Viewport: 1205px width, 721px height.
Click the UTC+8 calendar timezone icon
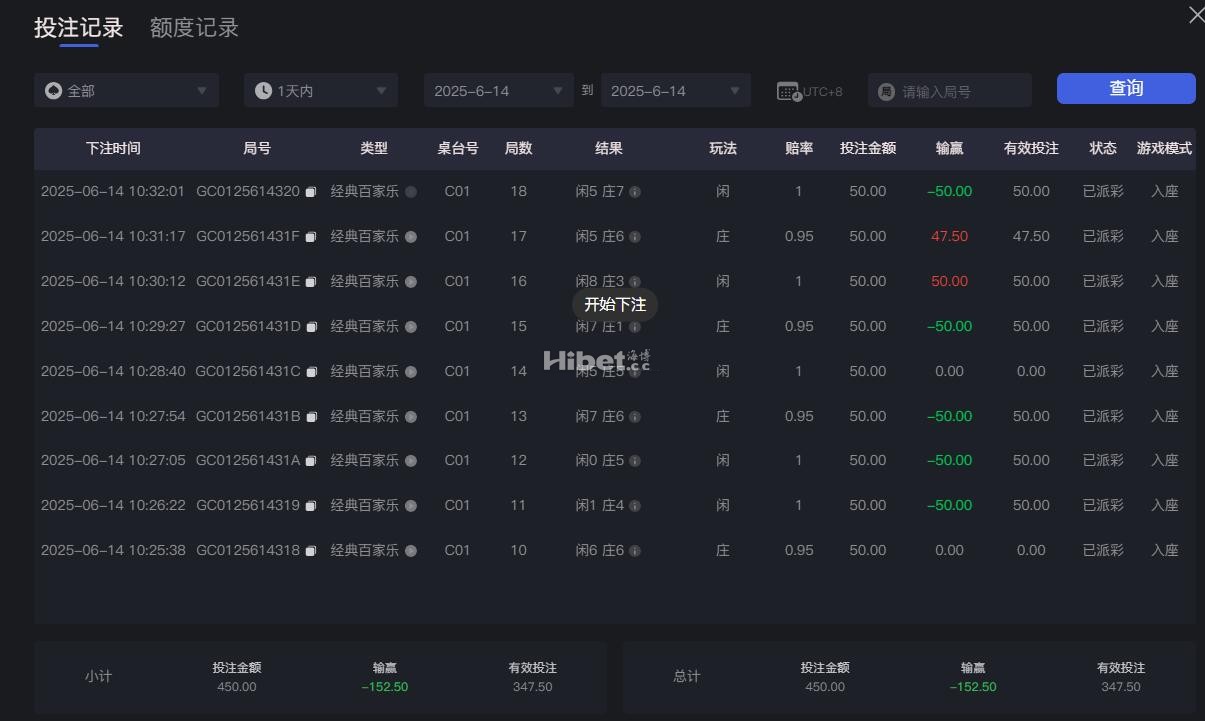(x=788, y=91)
